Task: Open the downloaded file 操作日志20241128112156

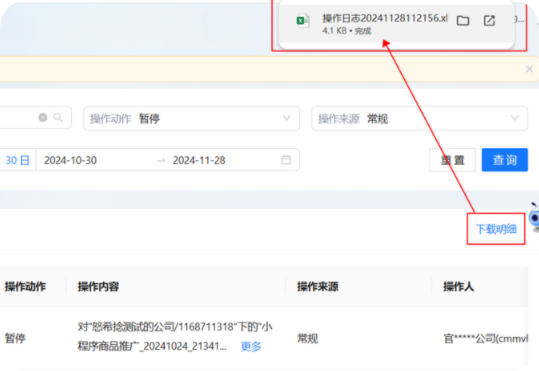Action: (x=385, y=18)
